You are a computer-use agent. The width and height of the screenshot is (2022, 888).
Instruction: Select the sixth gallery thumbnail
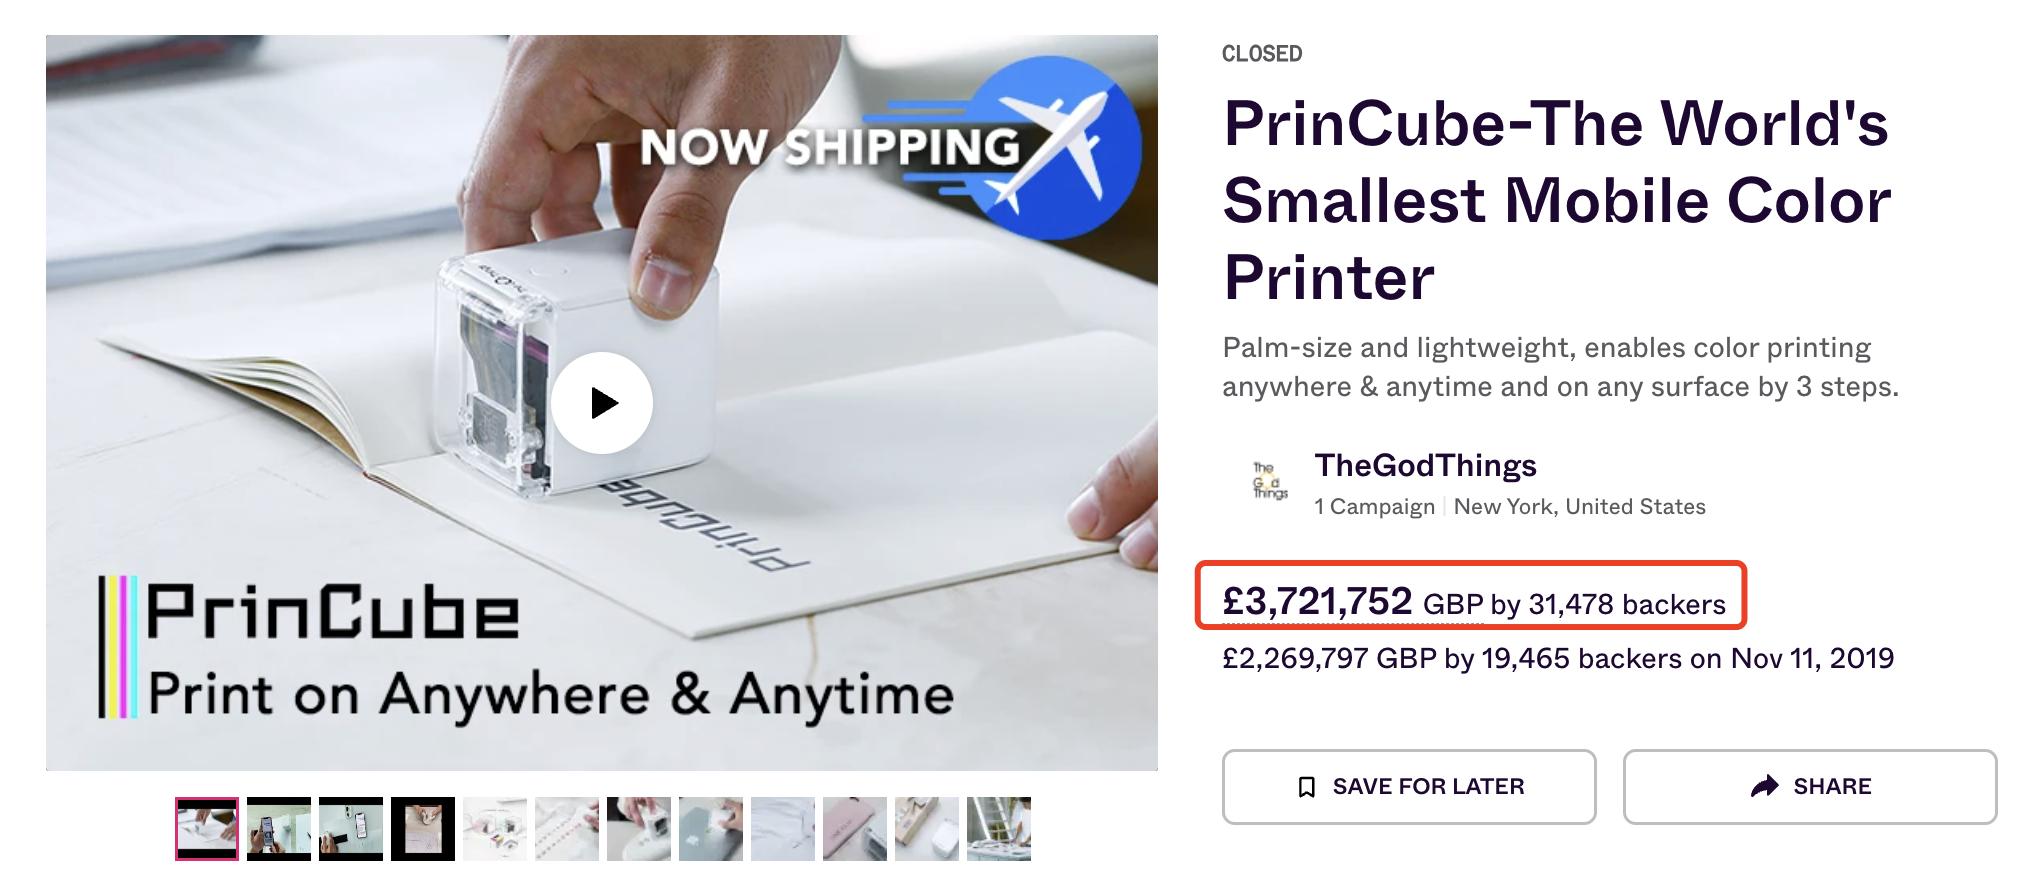(567, 829)
